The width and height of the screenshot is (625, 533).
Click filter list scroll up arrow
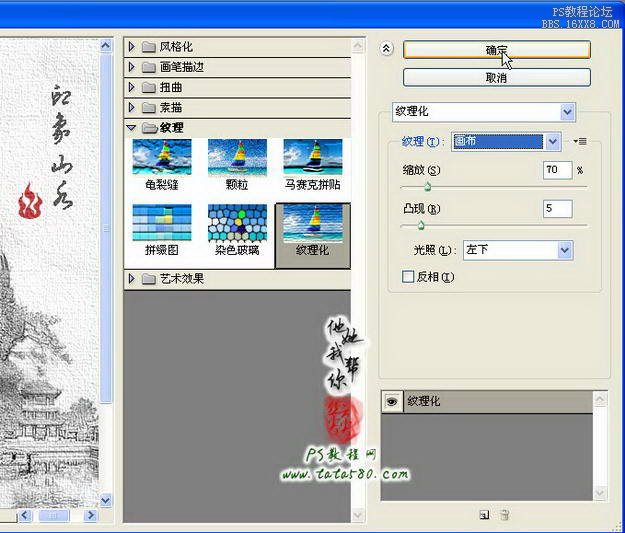click(358, 46)
